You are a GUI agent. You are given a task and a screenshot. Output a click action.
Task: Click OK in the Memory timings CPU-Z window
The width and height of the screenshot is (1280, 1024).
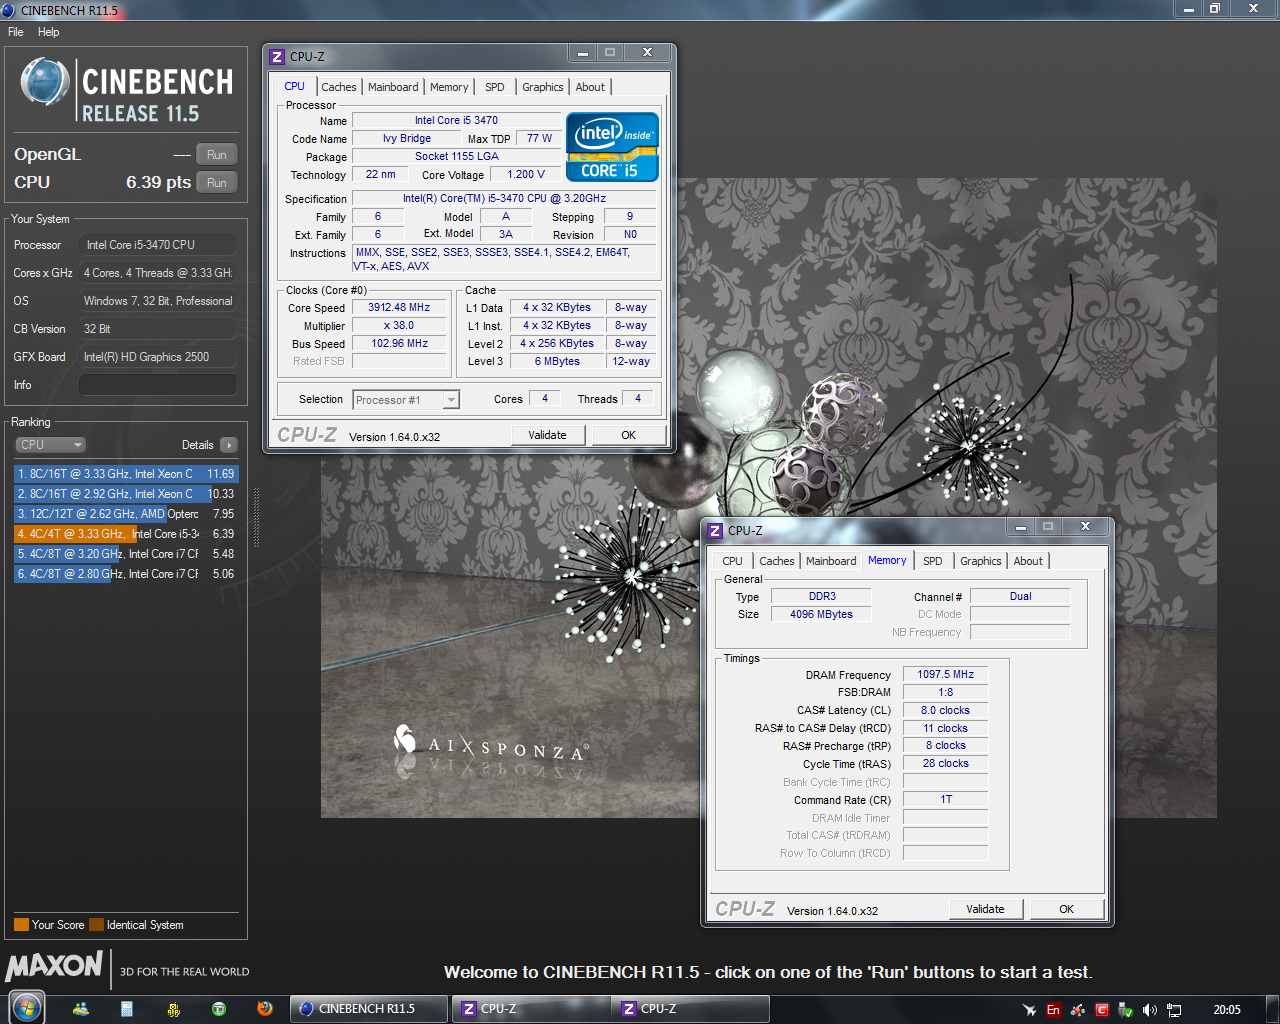click(1067, 909)
